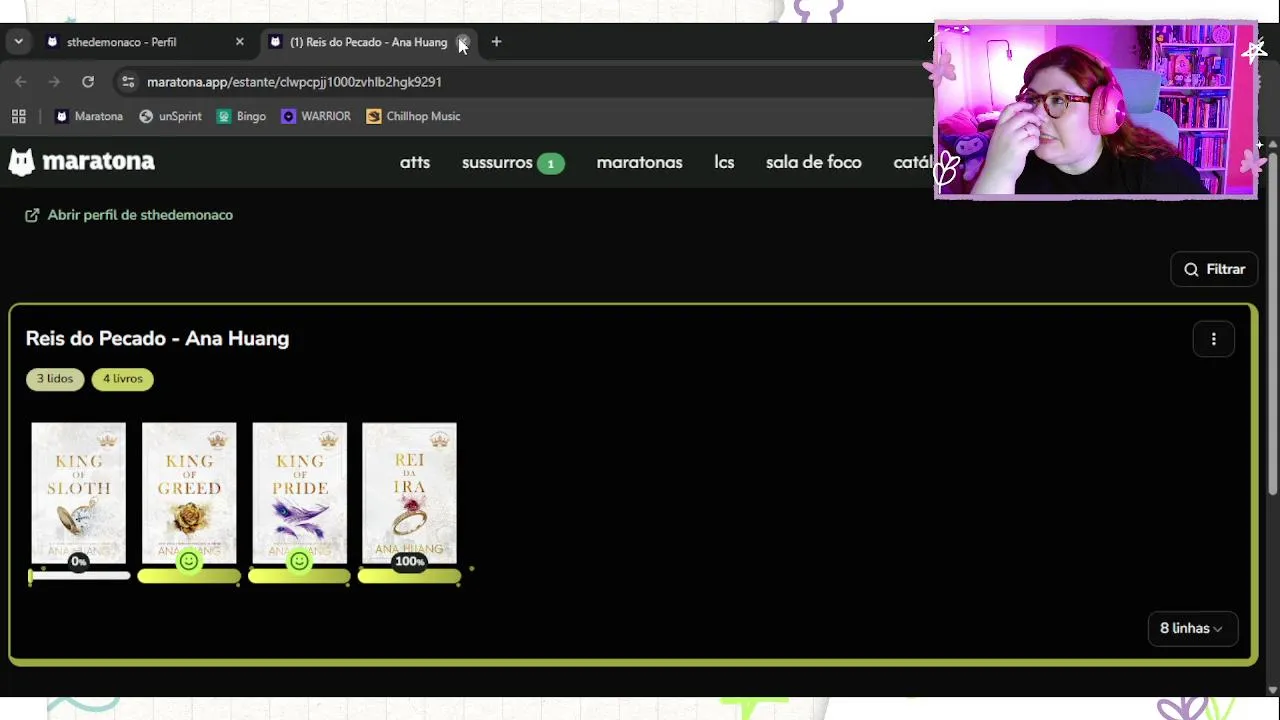Image resolution: width=1280 pixels, height=720 pixels.
Task: Navigate to maratonas
Action: point(639,163)
